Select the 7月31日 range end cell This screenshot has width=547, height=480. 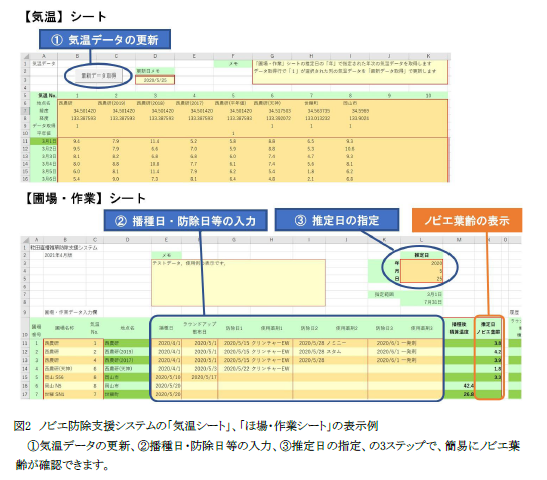click(422, 302)
